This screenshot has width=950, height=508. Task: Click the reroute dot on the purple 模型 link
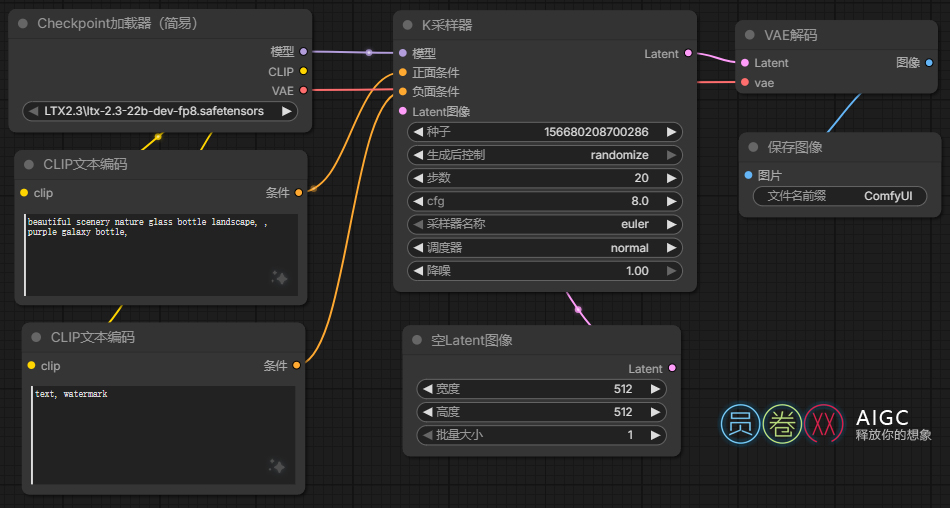(x=369, y=53)
